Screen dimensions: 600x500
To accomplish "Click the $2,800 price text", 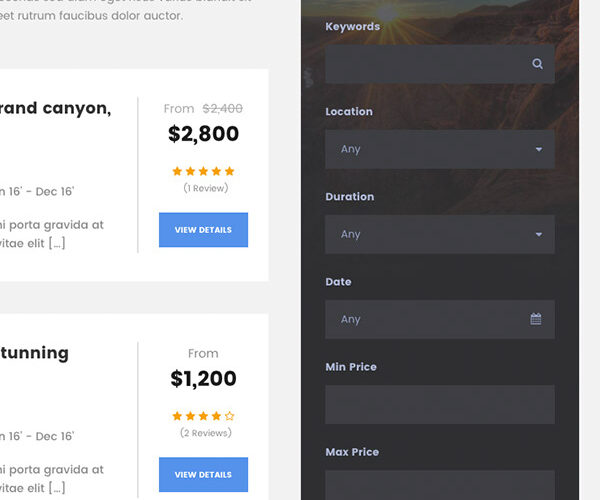I will (203, 134).
